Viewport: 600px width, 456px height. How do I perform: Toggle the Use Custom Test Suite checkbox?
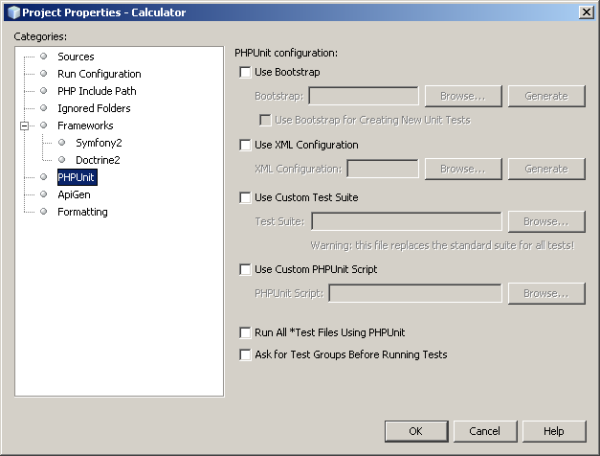(x=246, y=198)
